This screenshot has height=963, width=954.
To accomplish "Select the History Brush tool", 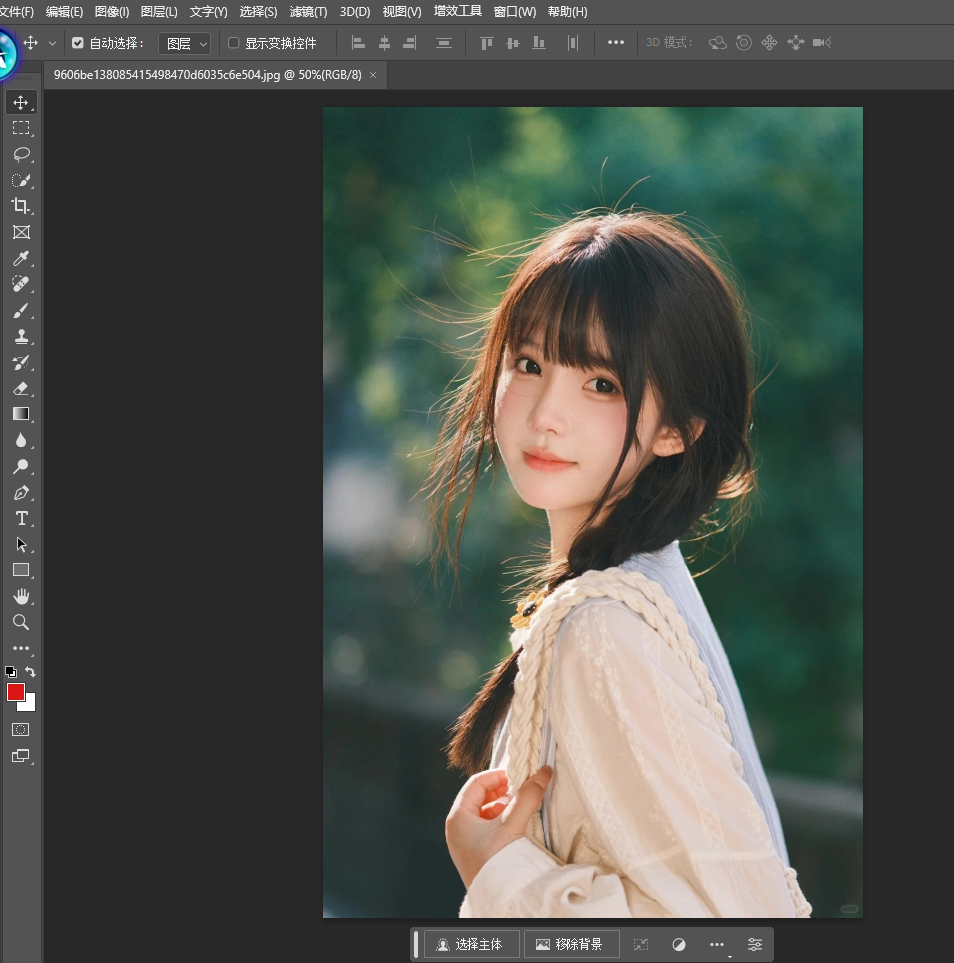I will click(21, 362).
